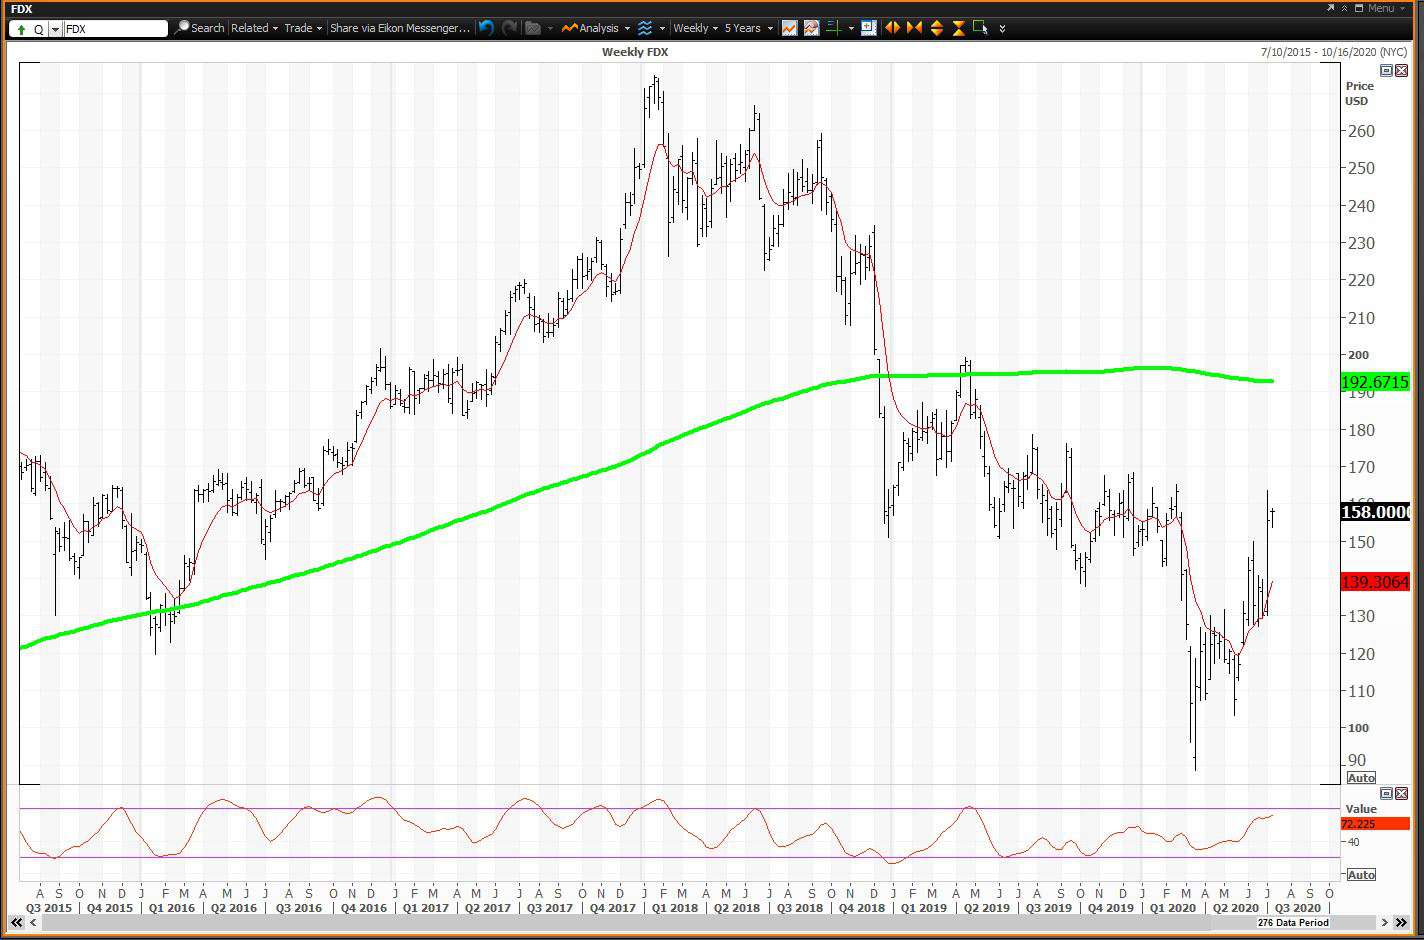Screen dimensions: 1424x940
Task: Click the window icon beside Menu
Action: point(1359,8)
